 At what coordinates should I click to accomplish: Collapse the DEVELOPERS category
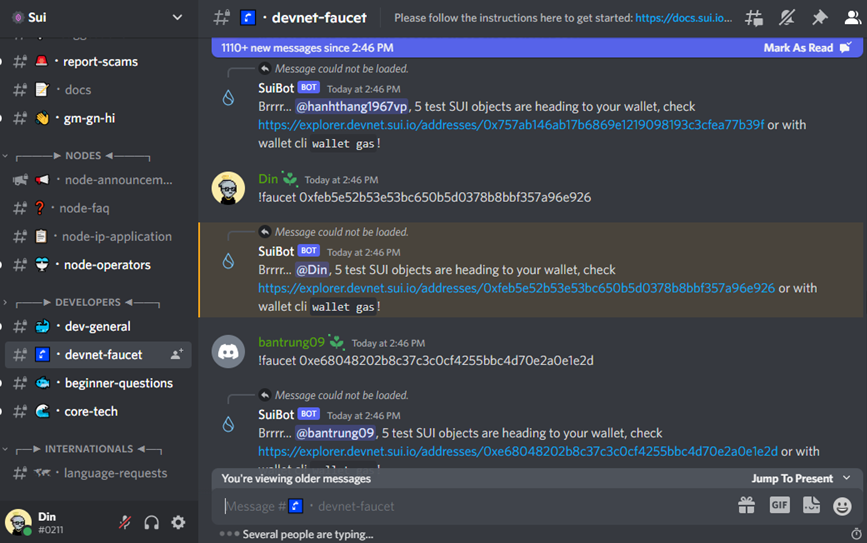(x=87, y=302)
